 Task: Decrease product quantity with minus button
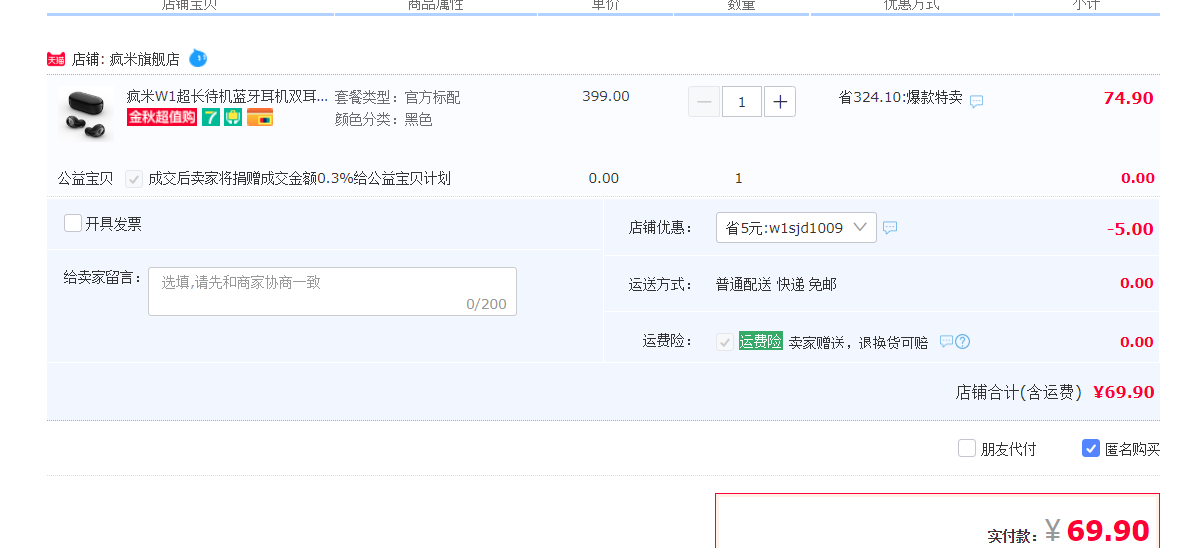coord(704,101)
